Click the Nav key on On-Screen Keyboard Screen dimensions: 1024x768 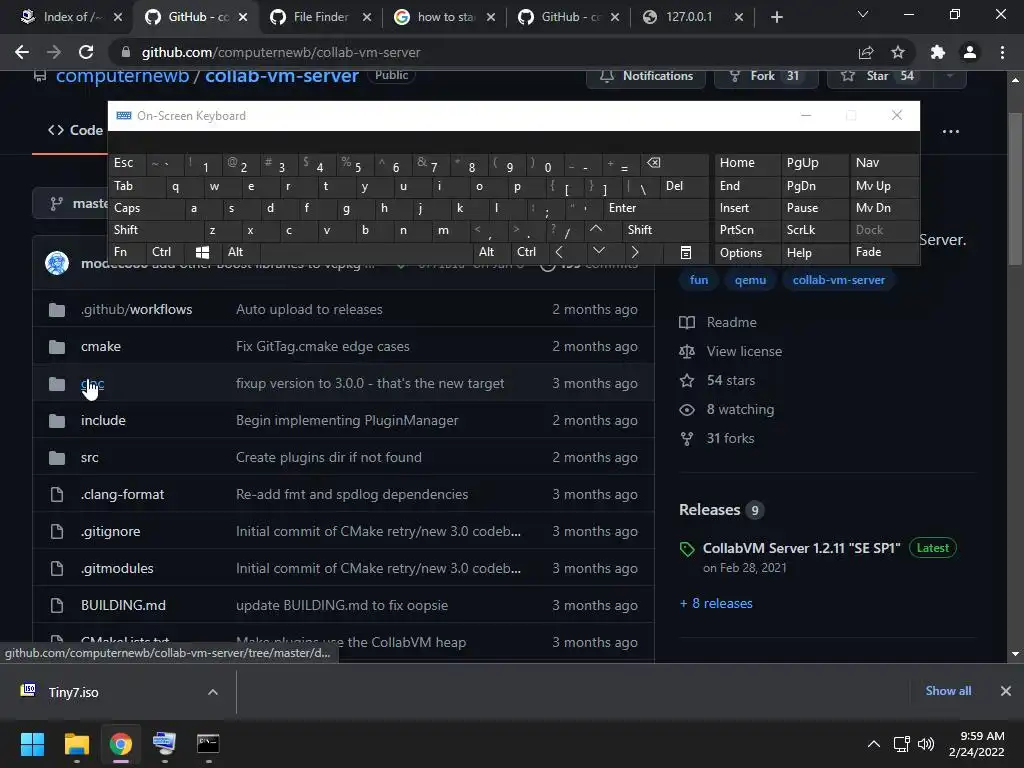(883, 163)
